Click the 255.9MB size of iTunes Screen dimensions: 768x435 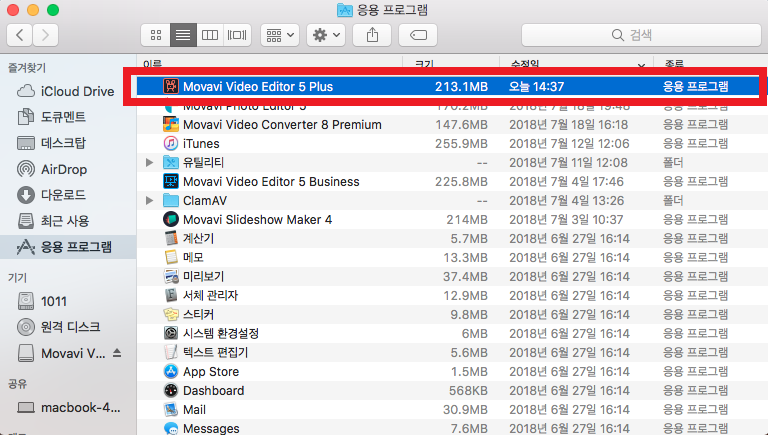(461, 144)
